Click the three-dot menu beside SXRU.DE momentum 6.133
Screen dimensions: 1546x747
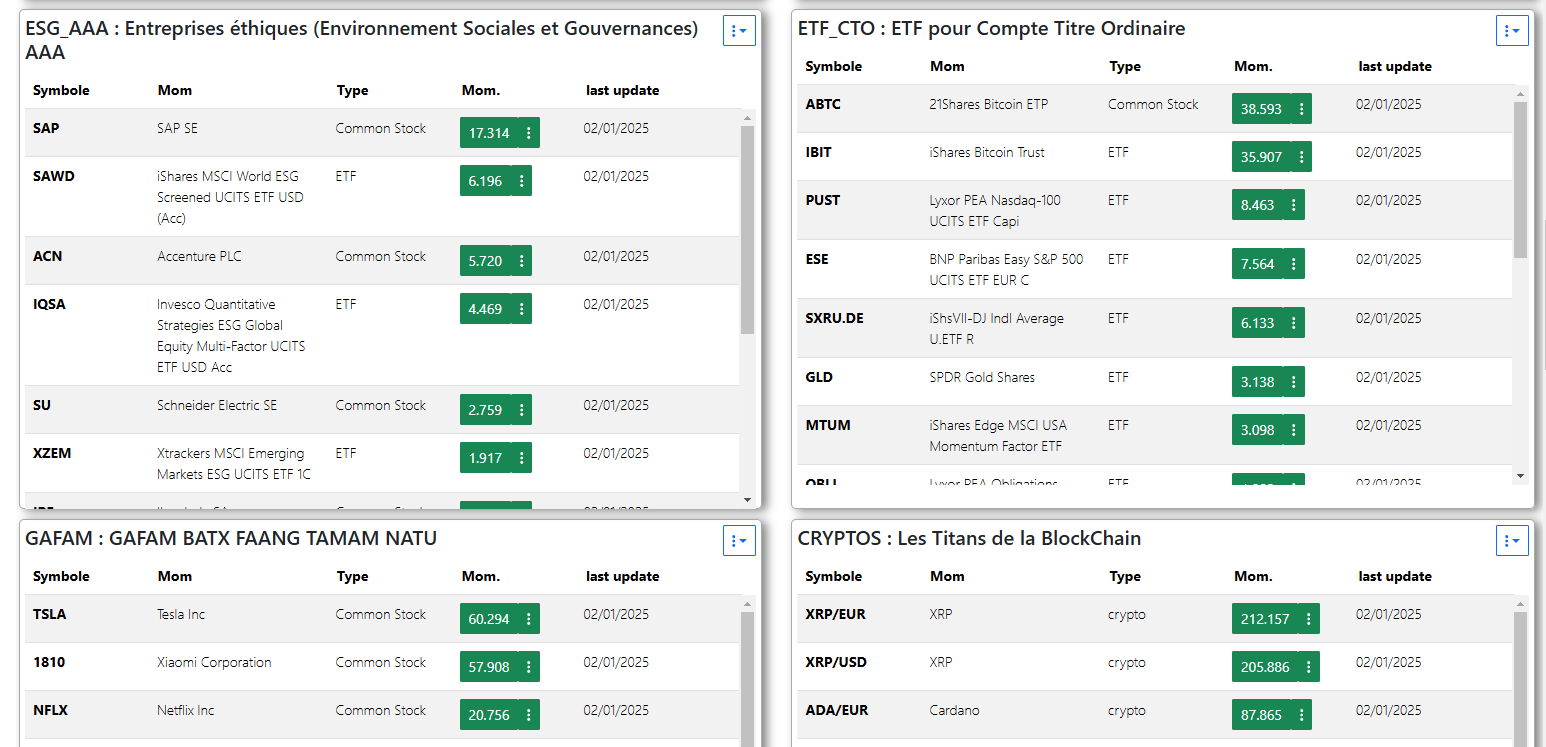[1293, 323]
